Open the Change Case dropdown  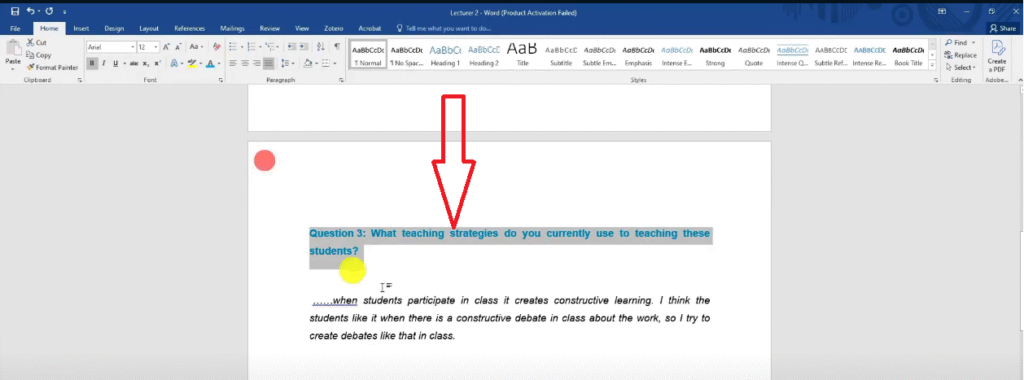197,47
